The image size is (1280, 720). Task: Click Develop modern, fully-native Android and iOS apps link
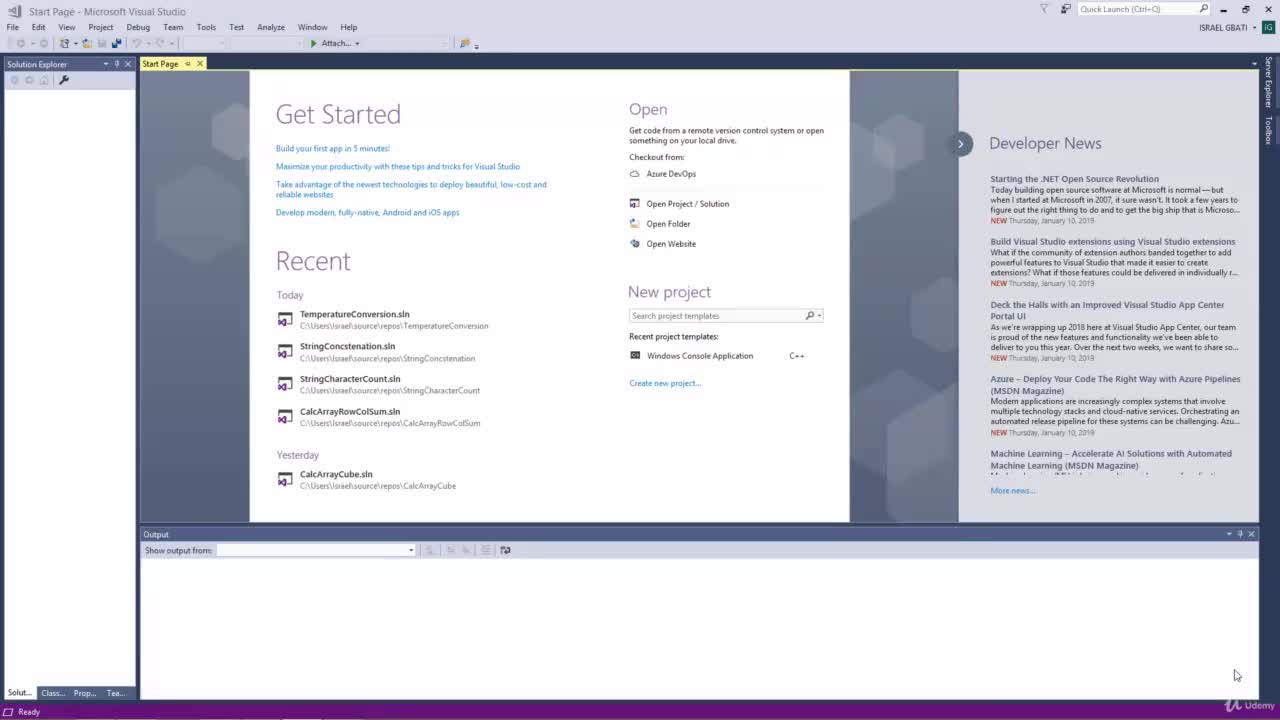point(368,213)
